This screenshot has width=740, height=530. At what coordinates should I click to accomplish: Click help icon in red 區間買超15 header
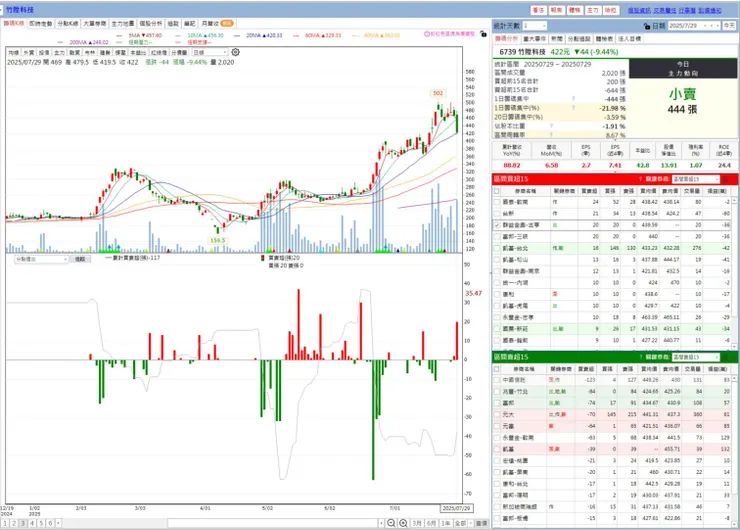tap(641, 179)
